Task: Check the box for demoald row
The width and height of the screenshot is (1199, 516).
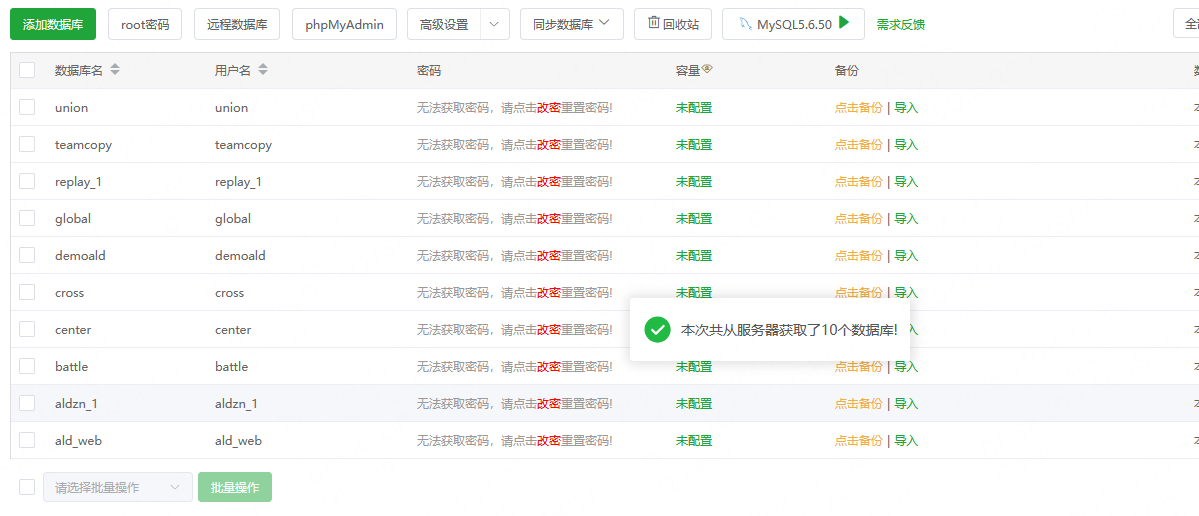Action: [x=28, y=255]
